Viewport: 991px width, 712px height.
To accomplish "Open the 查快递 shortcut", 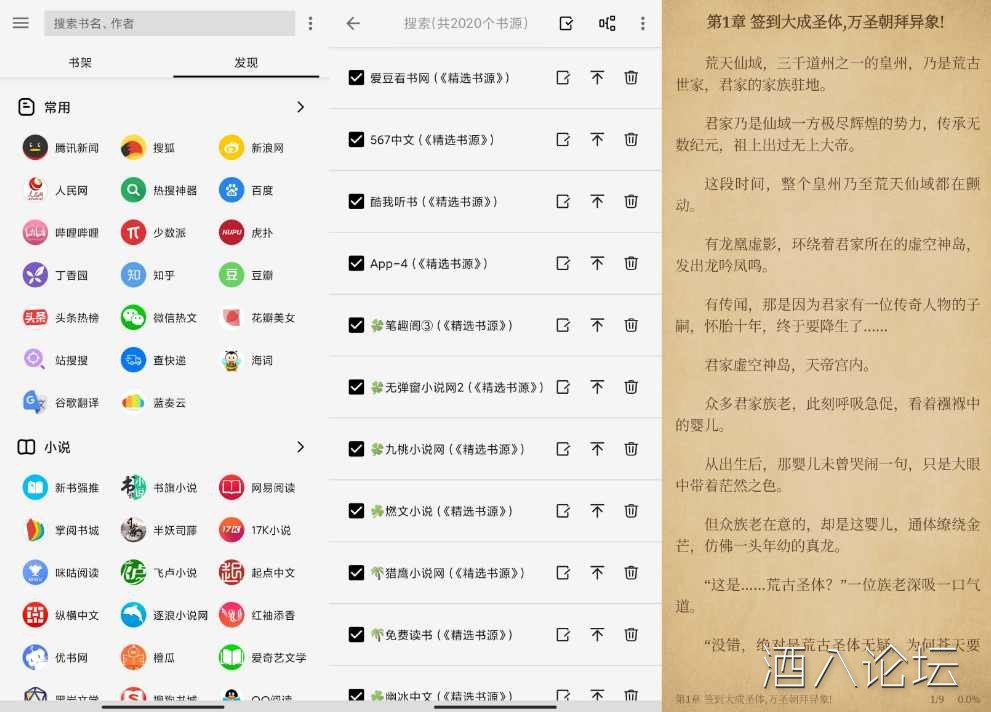I will point(154,360).
